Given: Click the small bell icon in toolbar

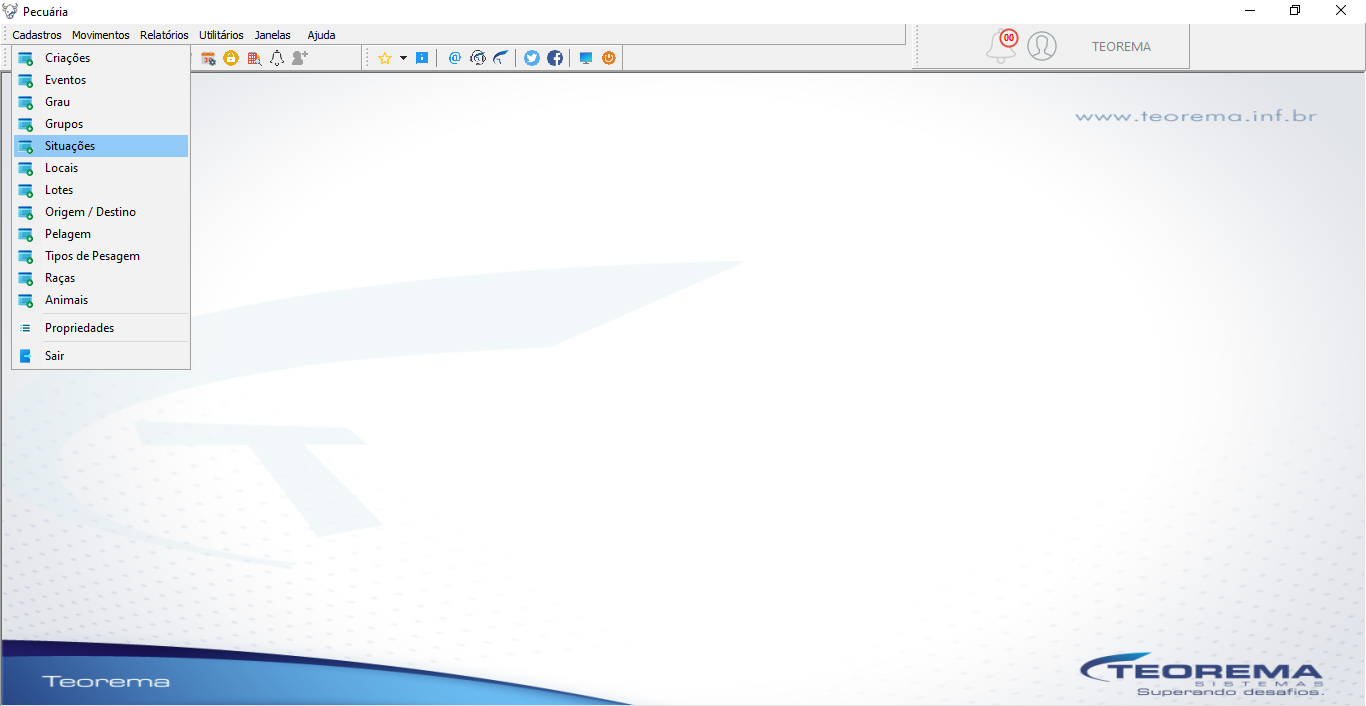Looking at the screenshot, I should [x=277, y=58].
